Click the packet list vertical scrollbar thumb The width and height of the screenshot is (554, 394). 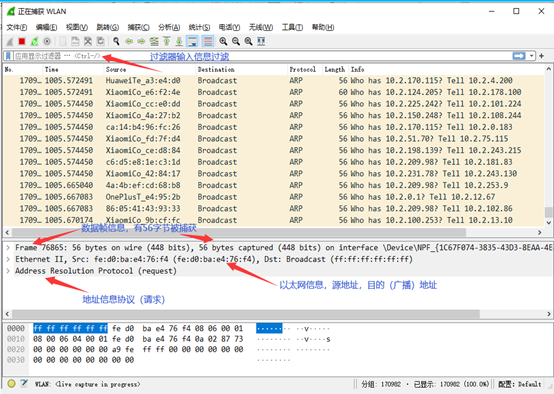click(x=548, y=212)
